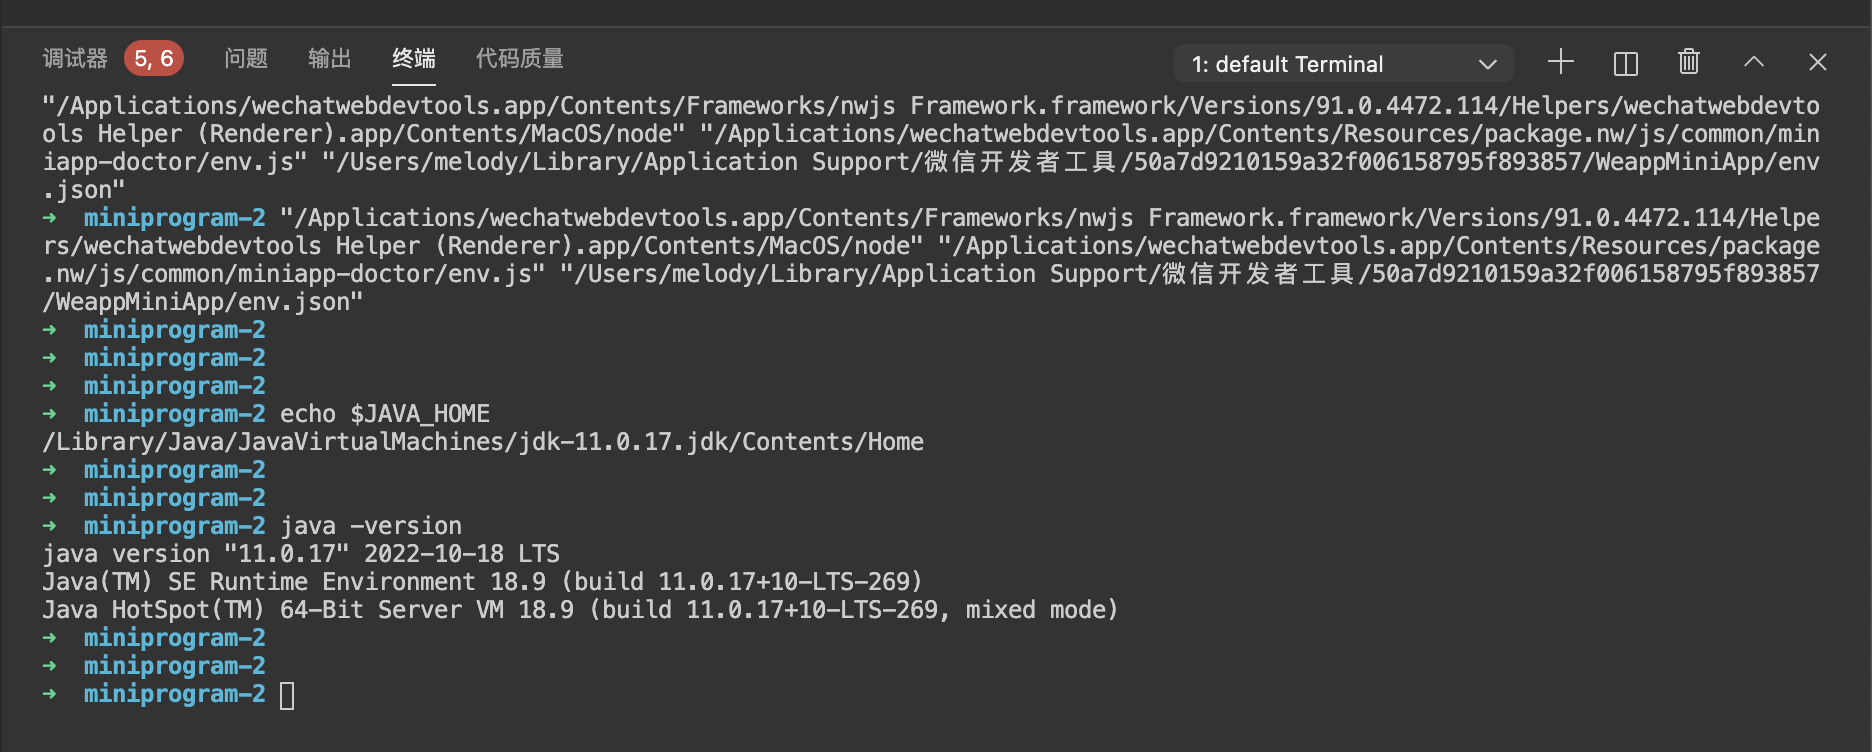This screenshot has width=1872, height=752.
Task: Open the 问题 tab
Action: pyautogui.click(x=246, y=59)
